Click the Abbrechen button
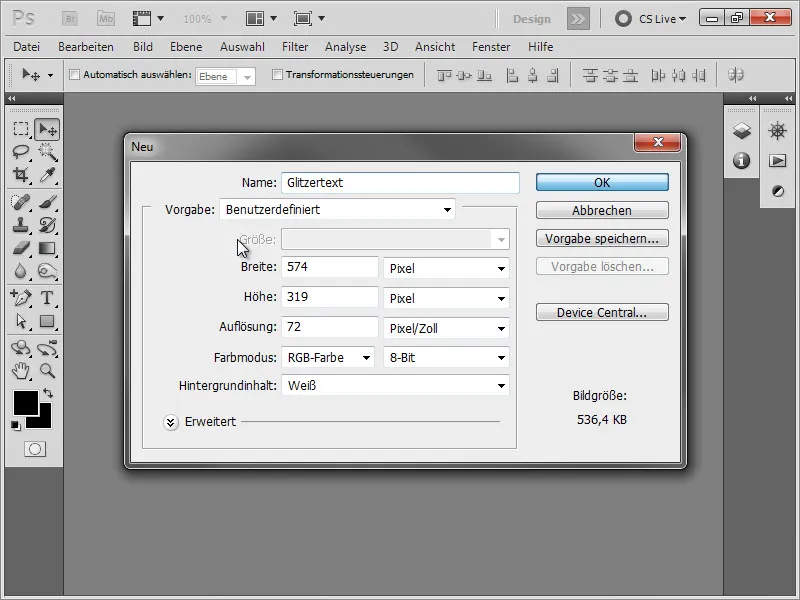 click(602, 210)
